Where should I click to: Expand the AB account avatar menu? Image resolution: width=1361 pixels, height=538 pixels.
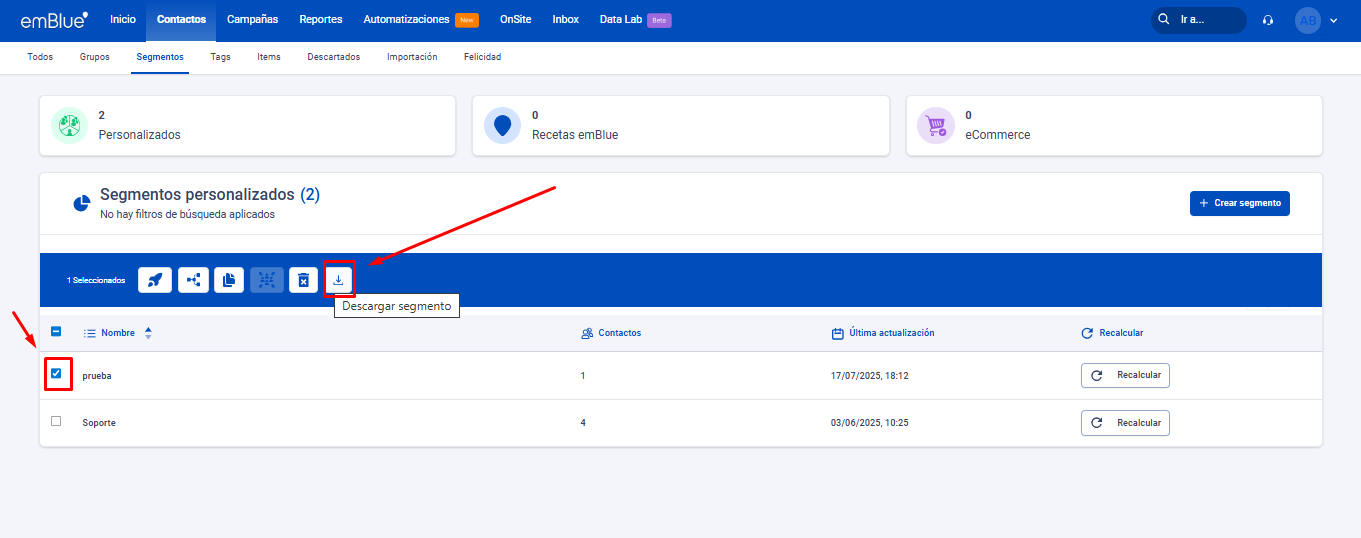click(1316, 20)
